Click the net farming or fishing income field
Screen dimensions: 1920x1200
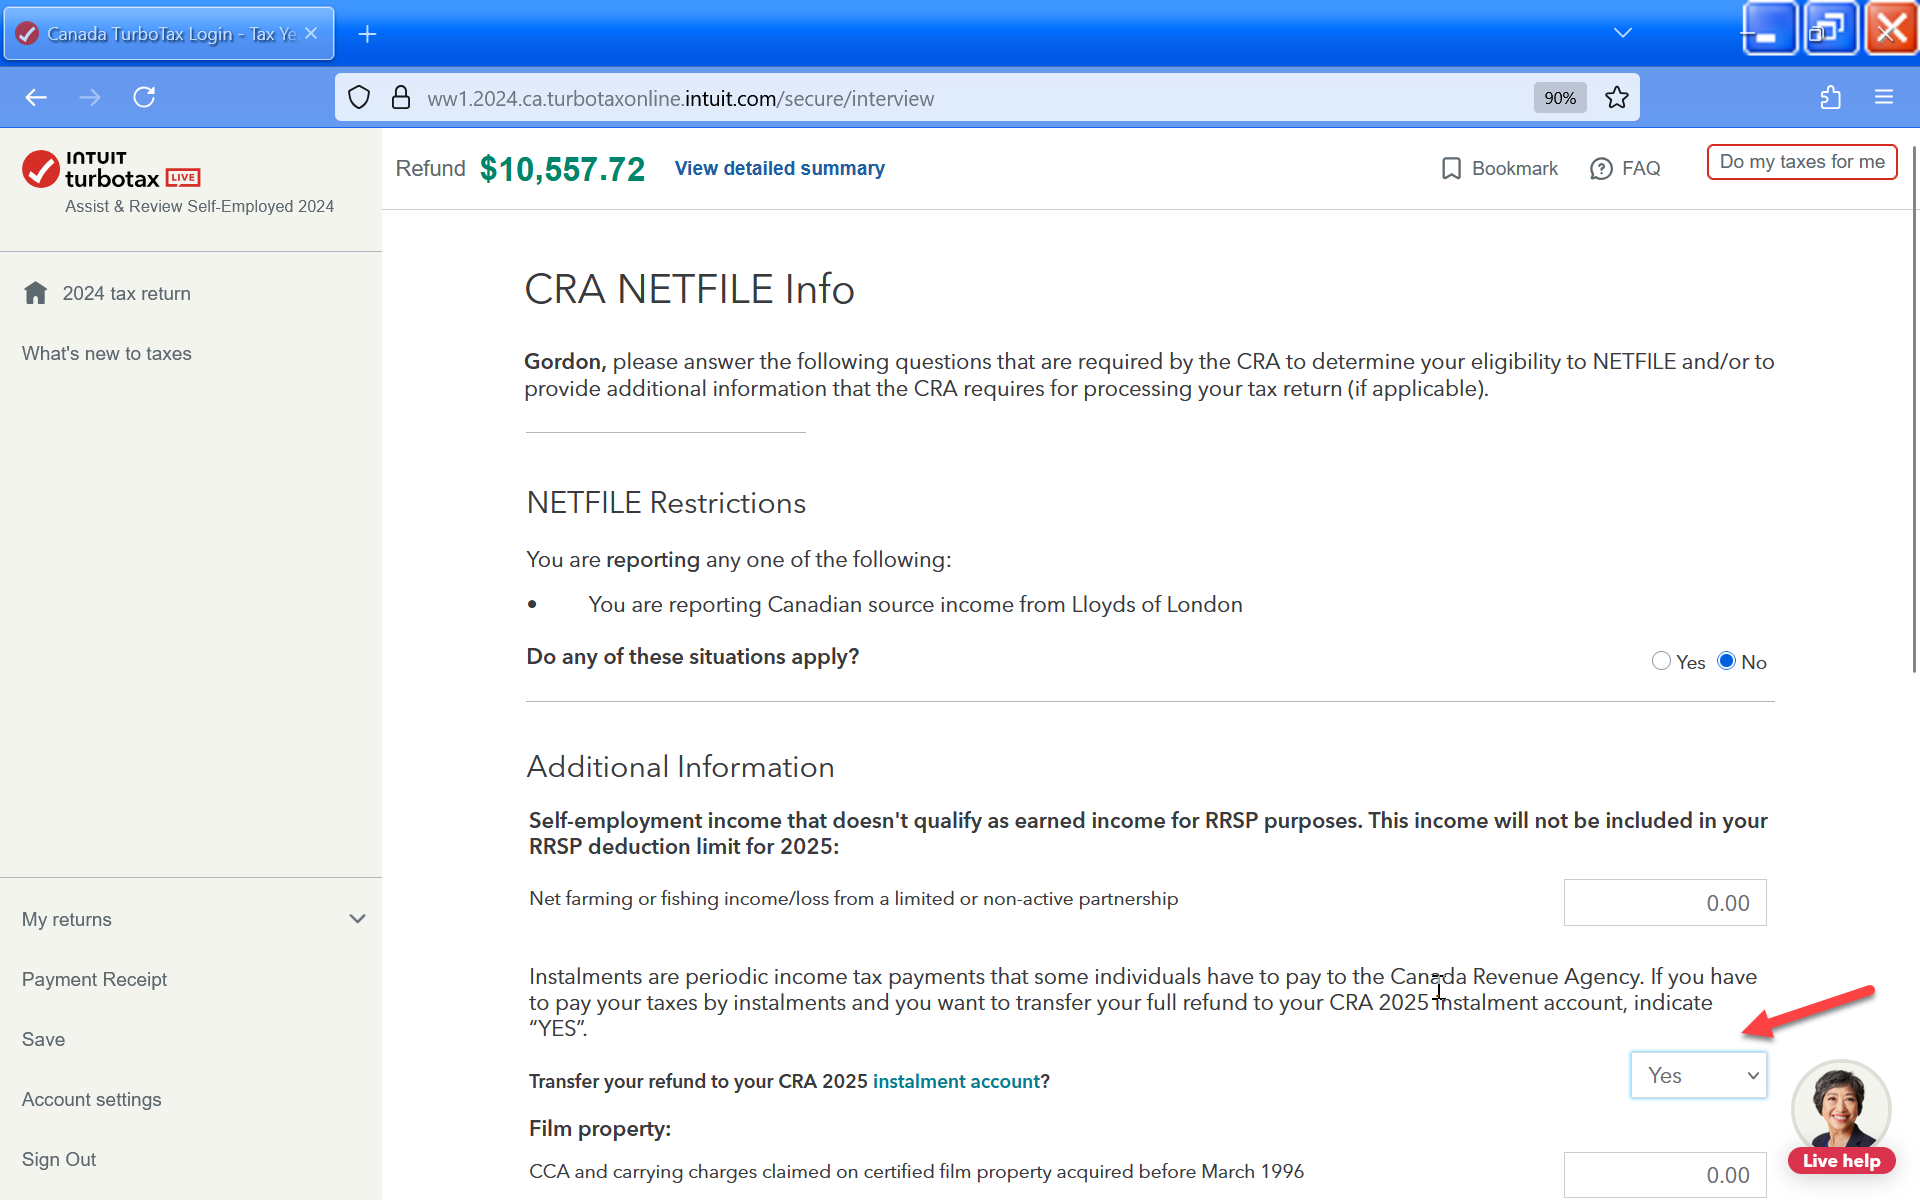[x=1665, y=903]
